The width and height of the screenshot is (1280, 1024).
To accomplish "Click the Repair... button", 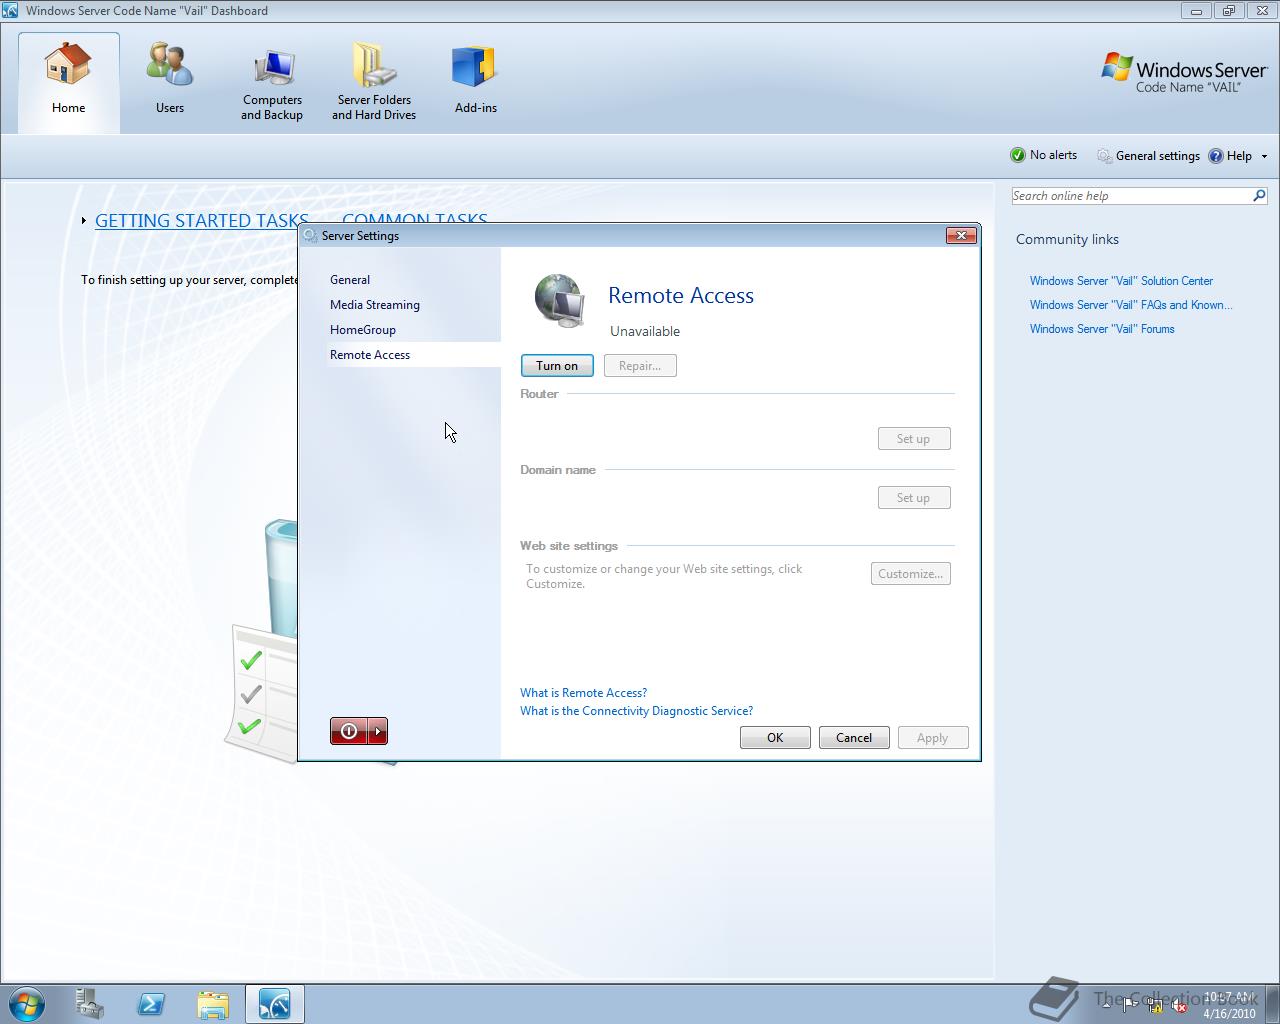I will pos(640,366).
